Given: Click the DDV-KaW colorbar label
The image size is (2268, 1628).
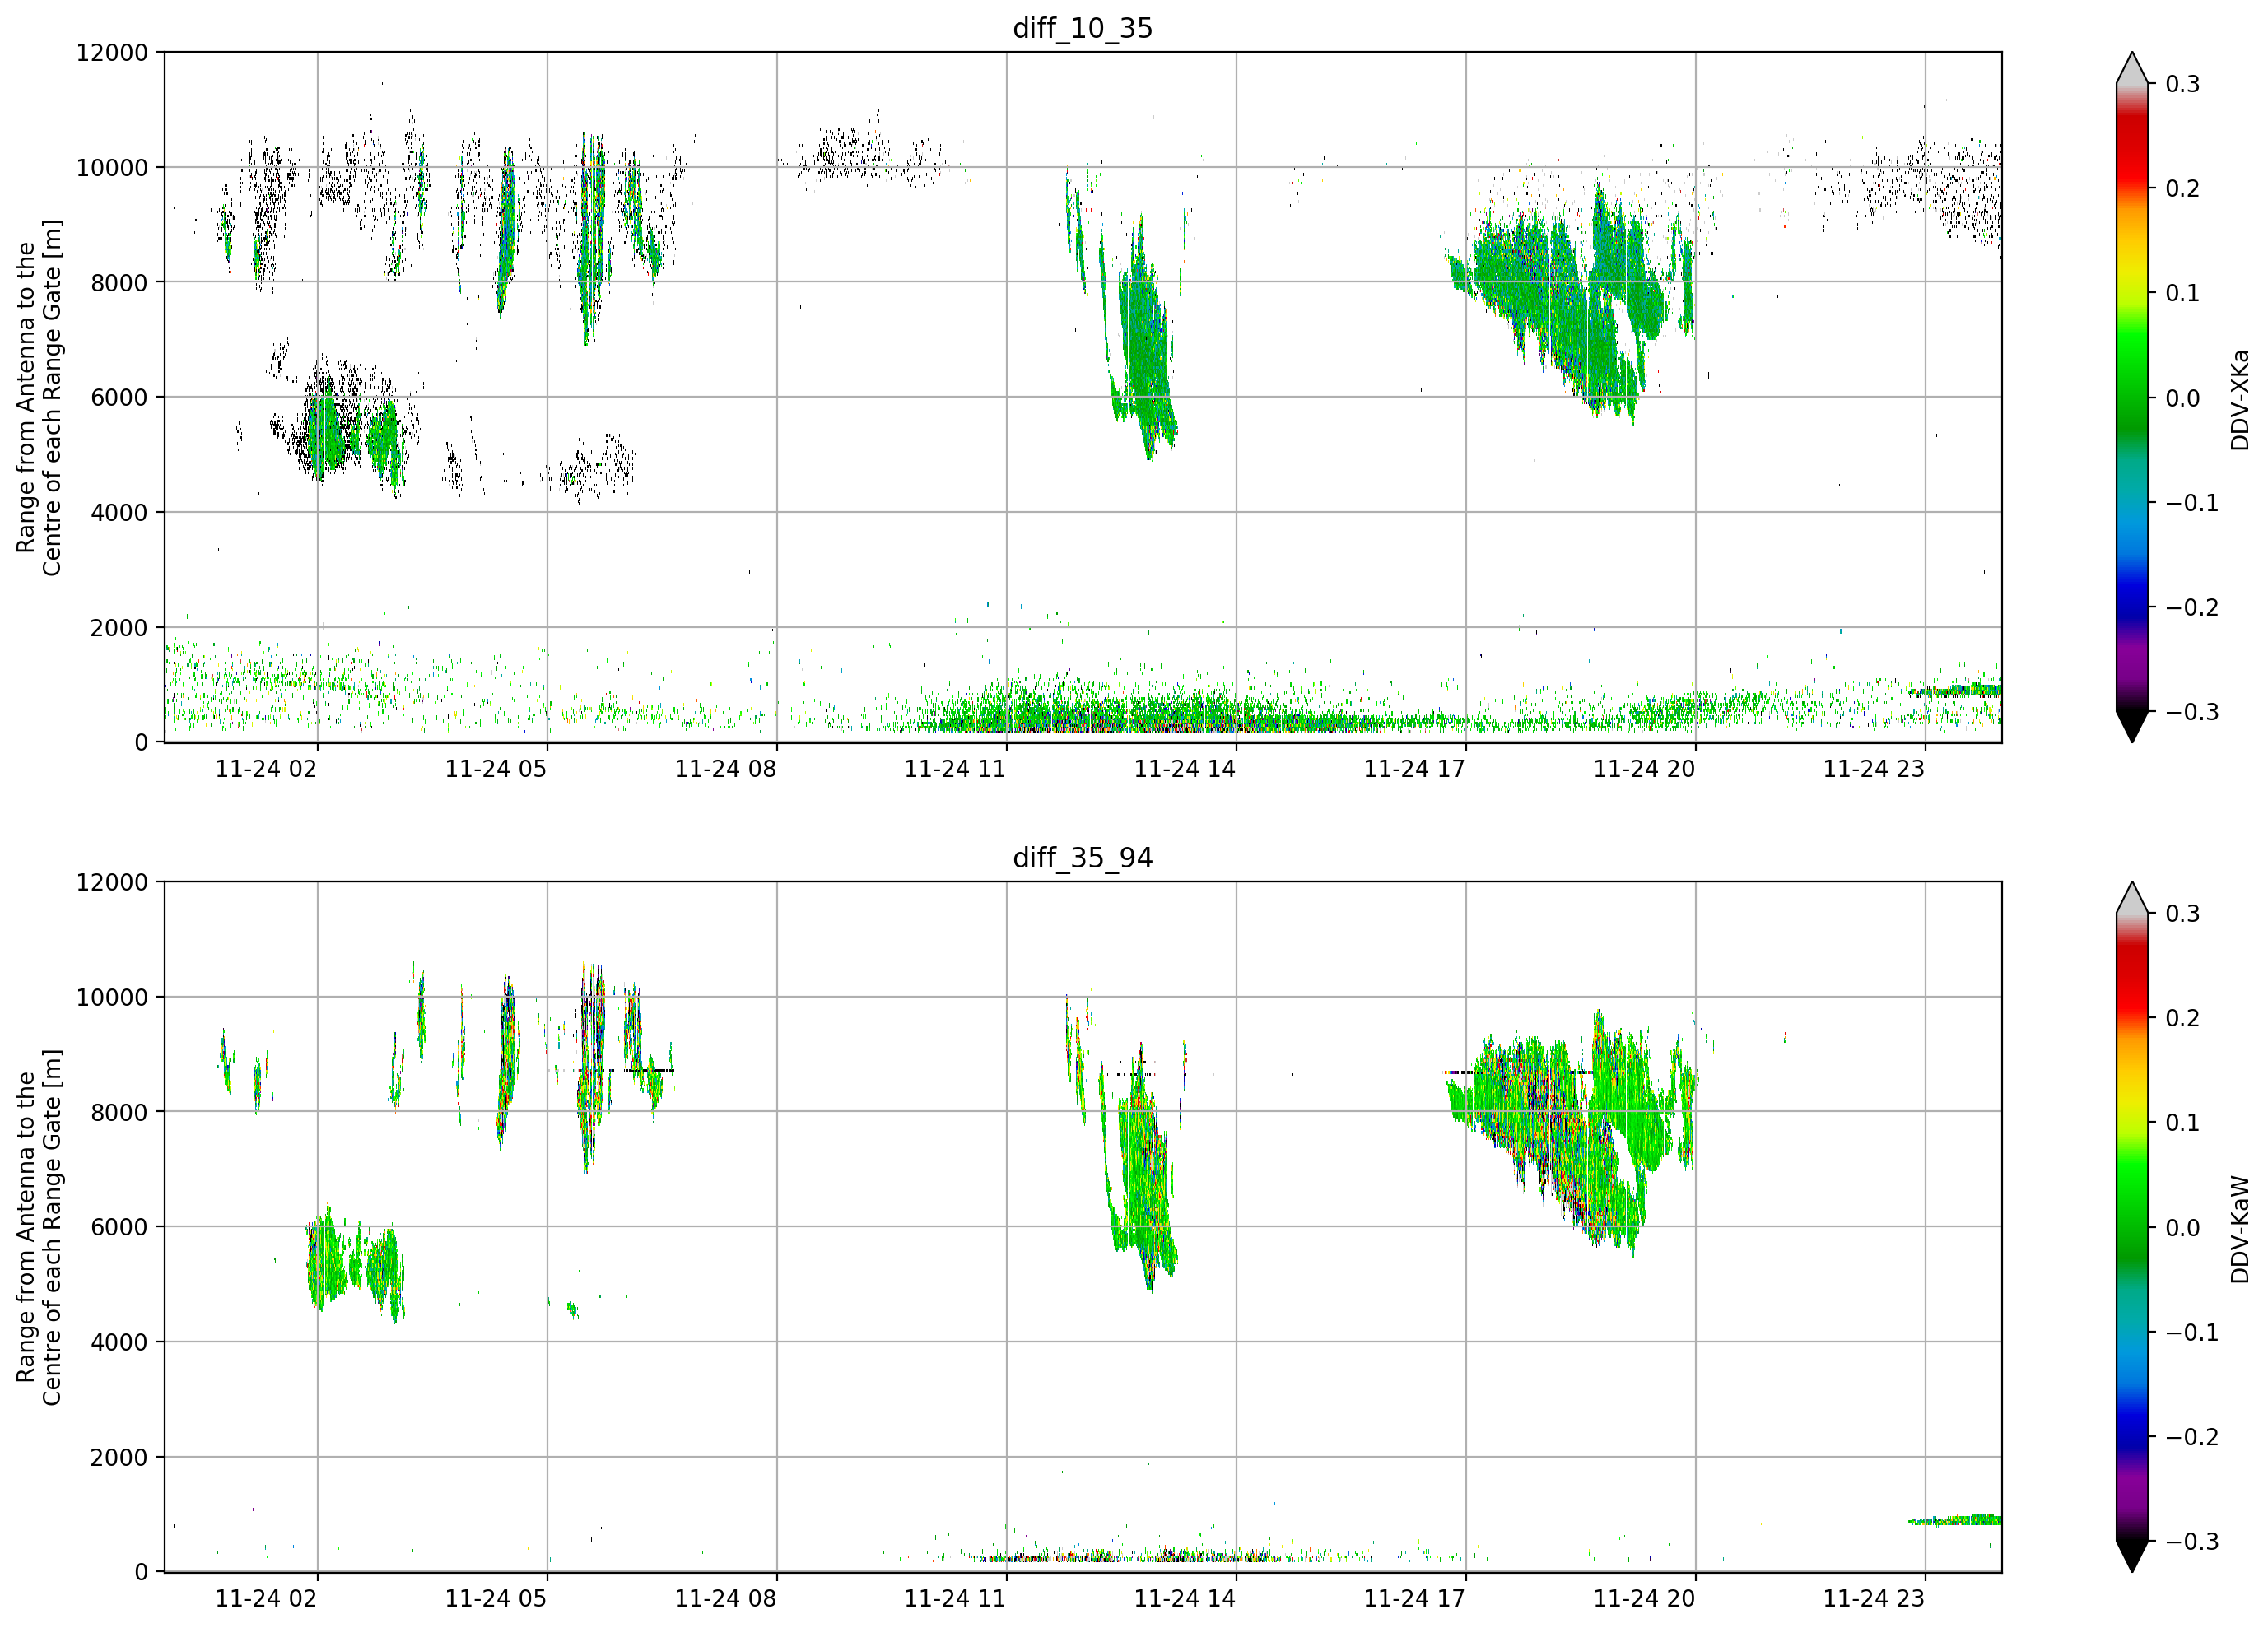Looking at the screenshot, I should (x=2239, y=1229).
